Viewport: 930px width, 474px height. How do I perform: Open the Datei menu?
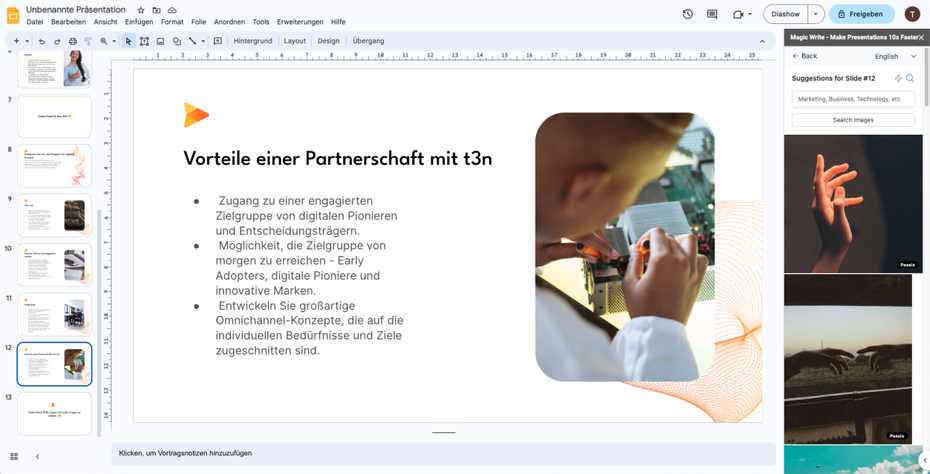pos(34,22)
